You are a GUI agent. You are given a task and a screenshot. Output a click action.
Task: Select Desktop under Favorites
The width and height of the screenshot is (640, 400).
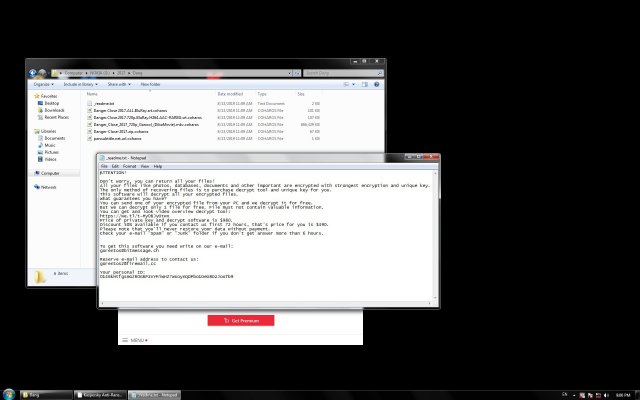49,104
